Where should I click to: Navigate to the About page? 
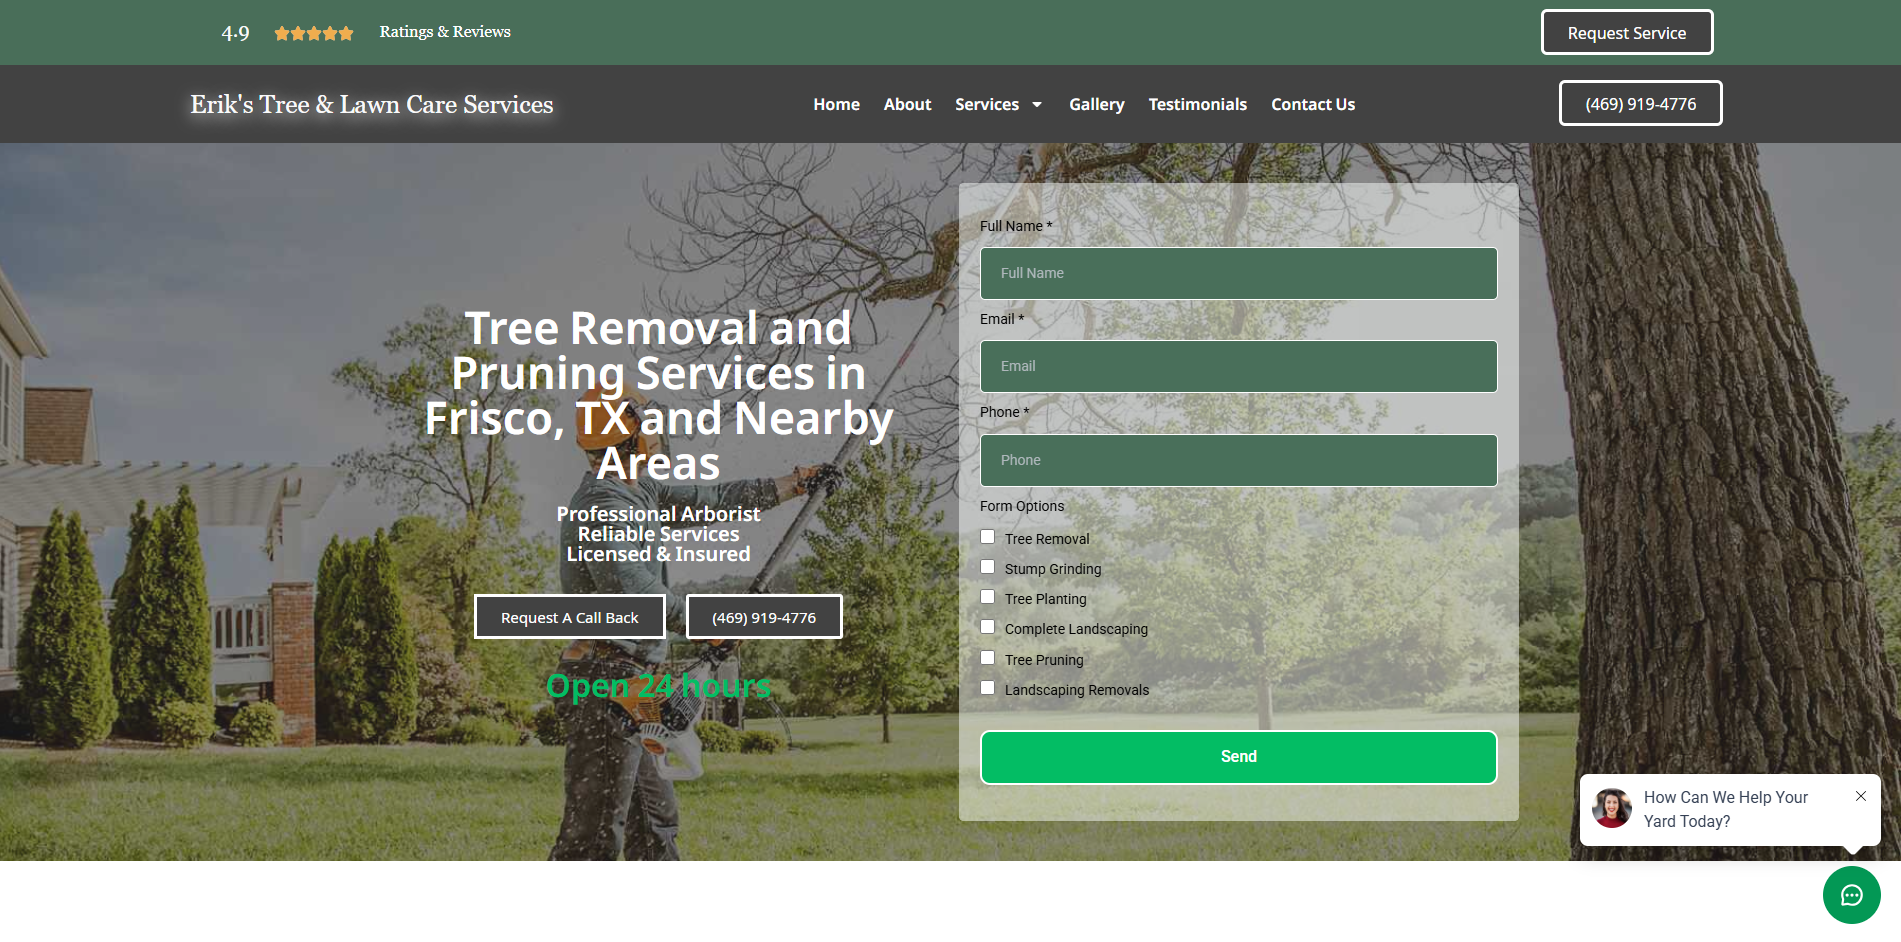(907, 104)
